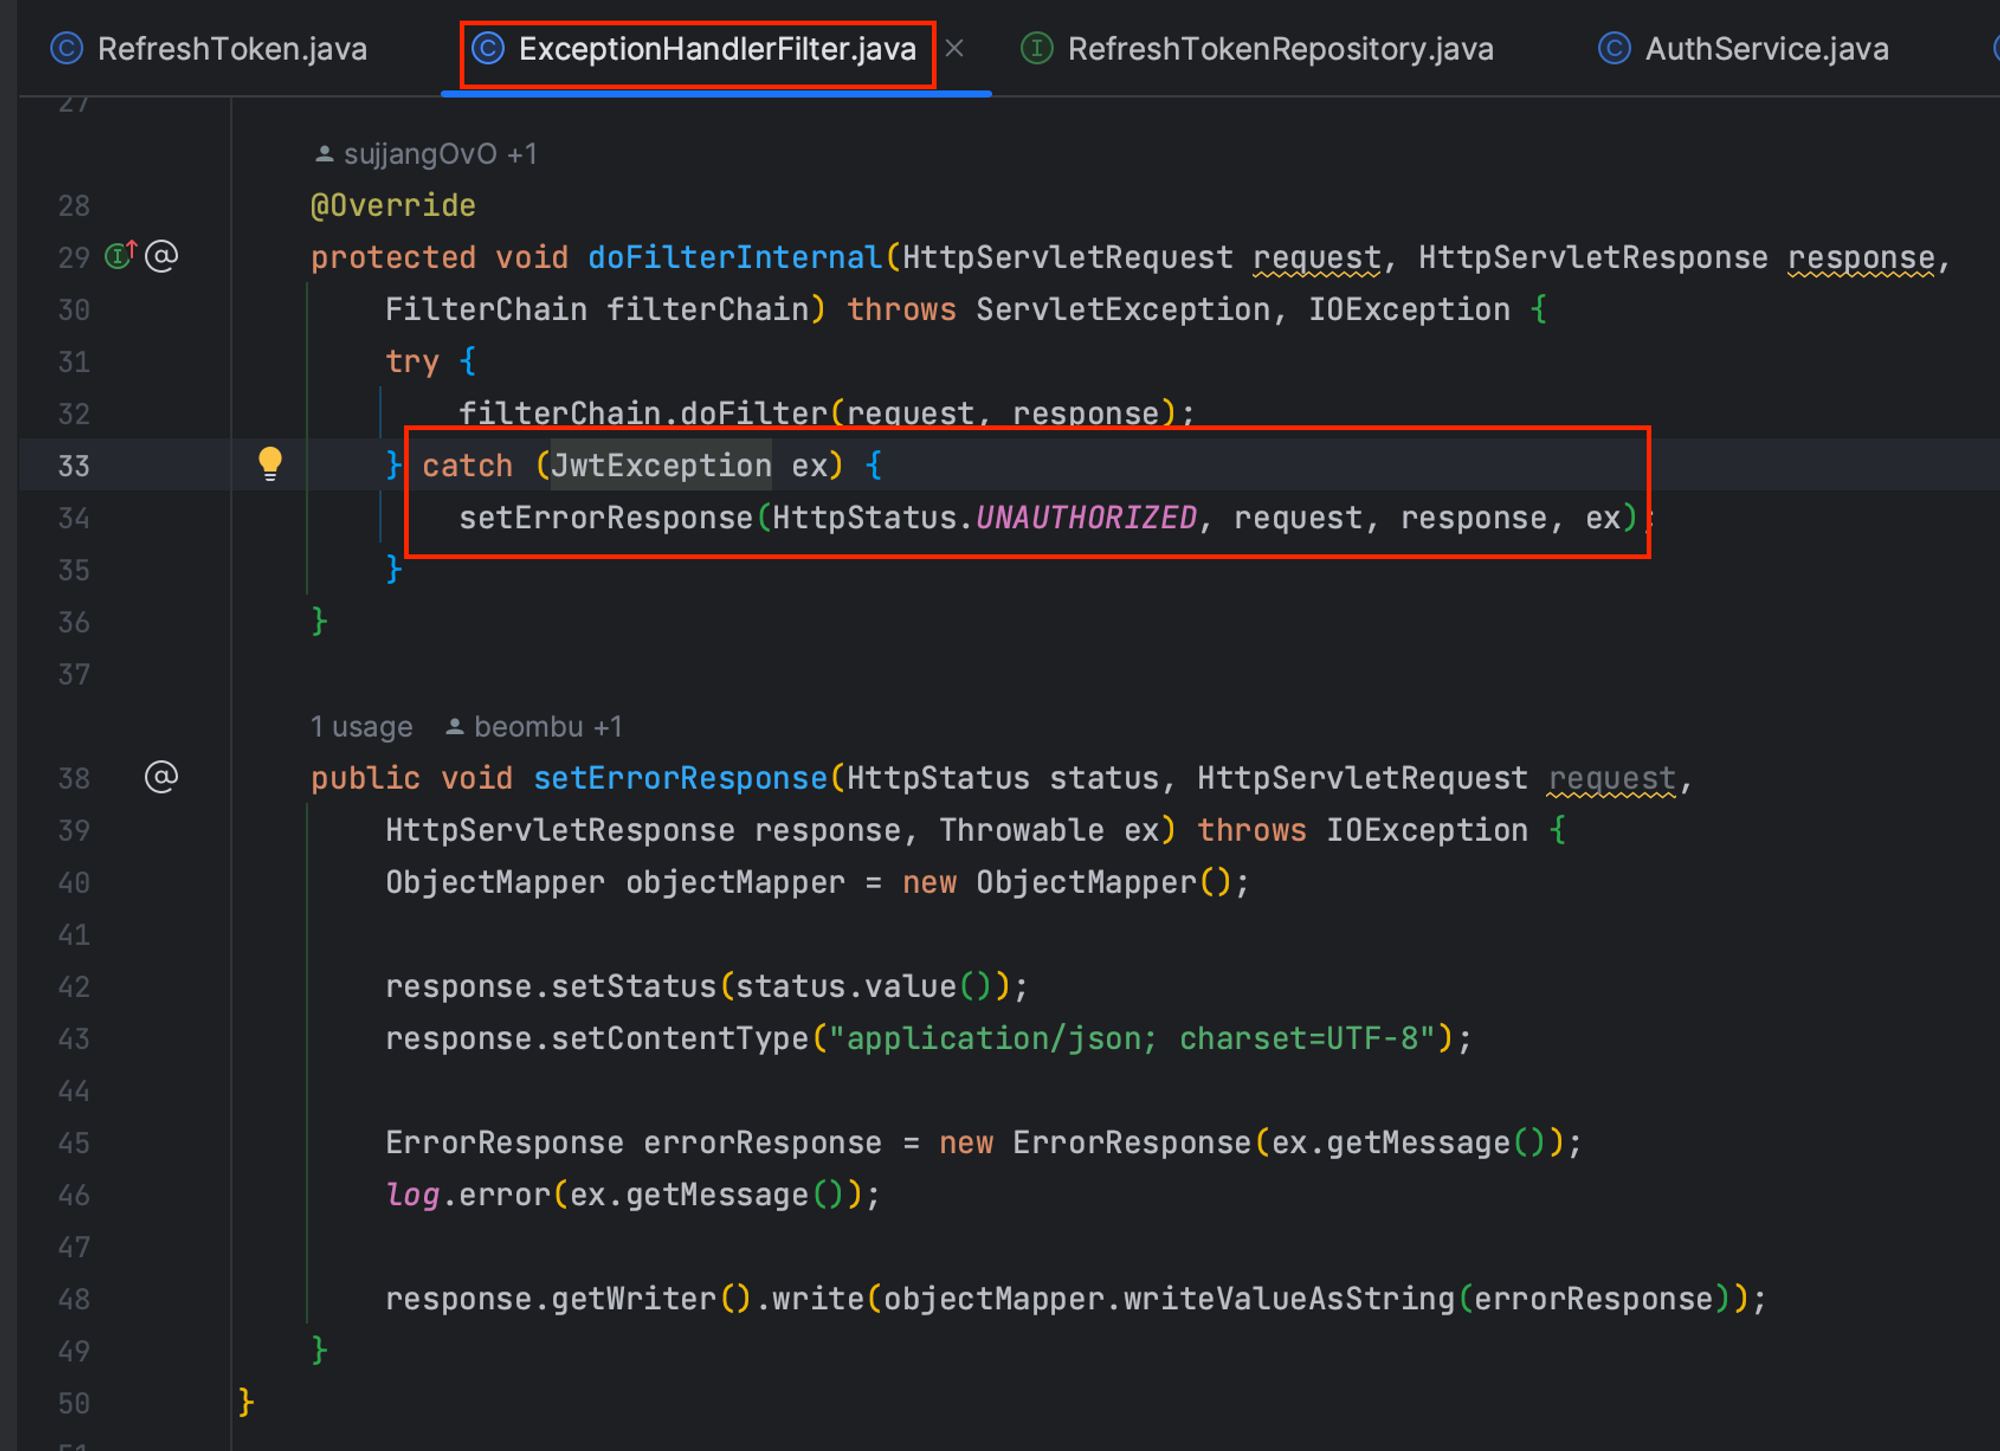Image resolution: width=2000 pixels, height=1451 pixels.
Task: Open the RefreshTokenRepository.java tab
Action: point(1280,49)
